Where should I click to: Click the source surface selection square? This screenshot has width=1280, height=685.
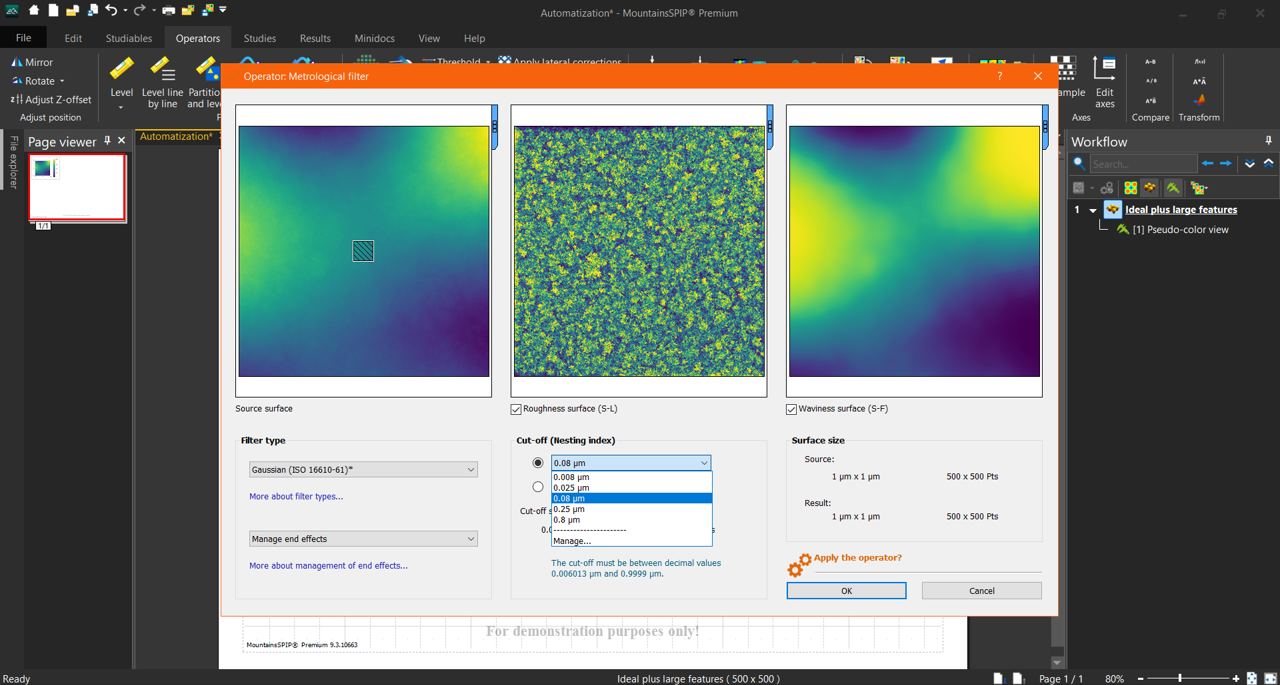(x=363, y=251)
